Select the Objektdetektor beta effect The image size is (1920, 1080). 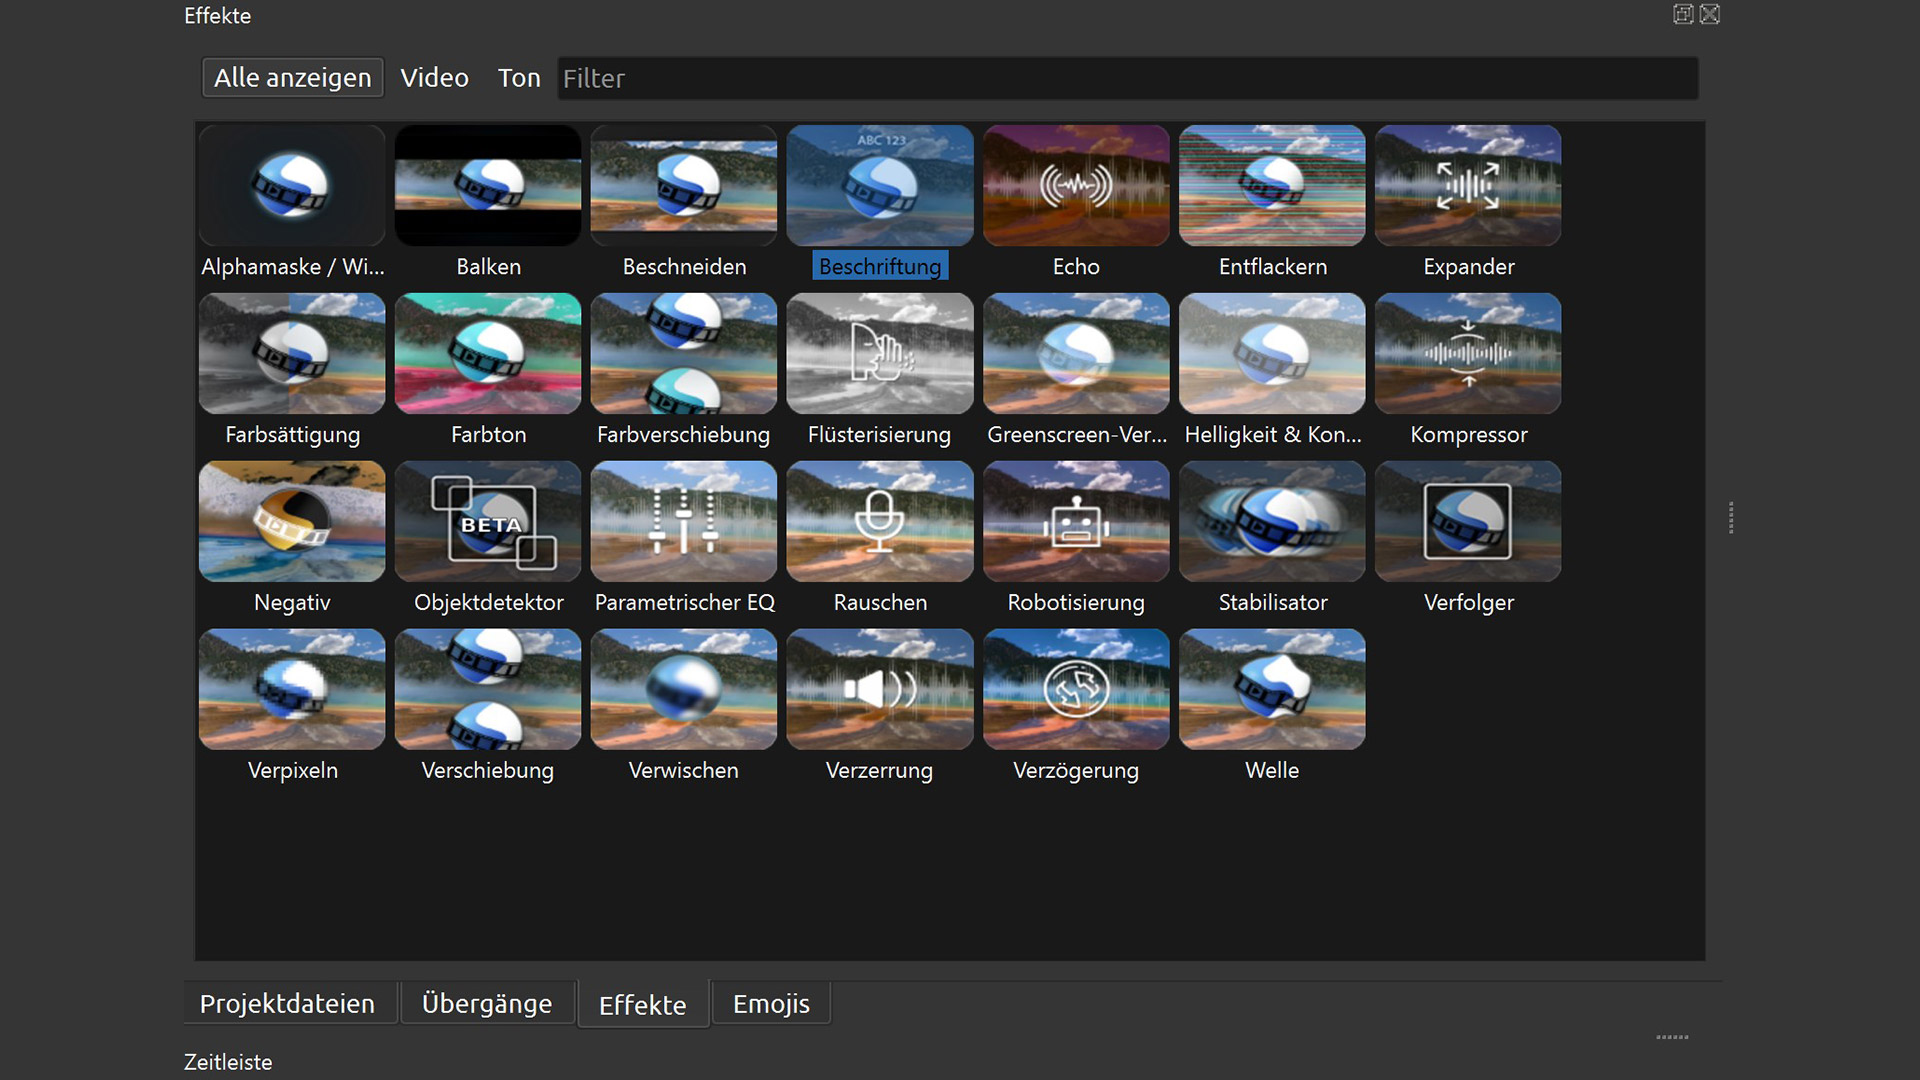point(488,522)
